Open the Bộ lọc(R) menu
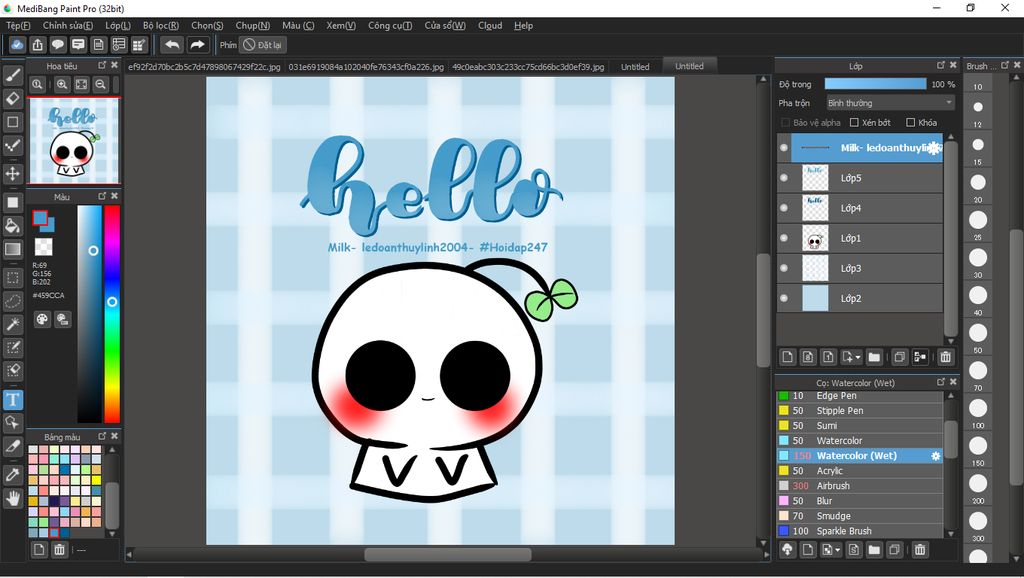This screenshot has height=578, width=1024. click(161, 25)
